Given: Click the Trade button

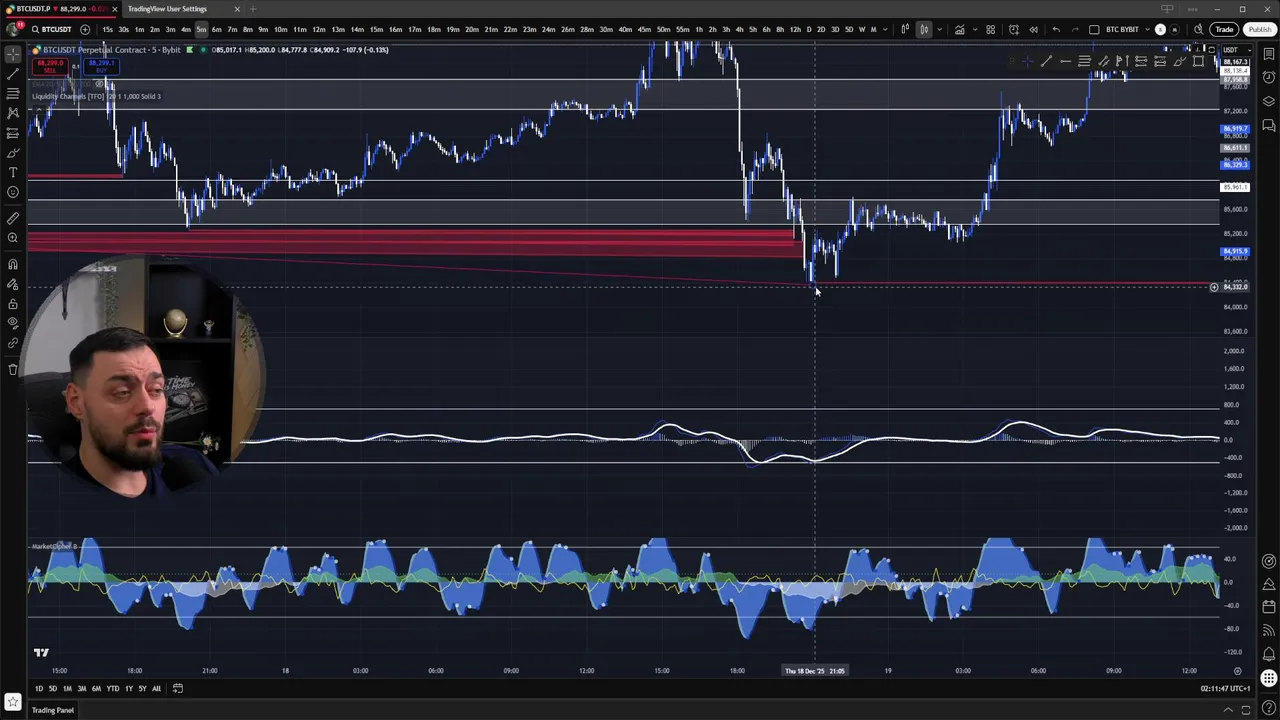Looking at the screenshot, I should (x=1224, y=29).
